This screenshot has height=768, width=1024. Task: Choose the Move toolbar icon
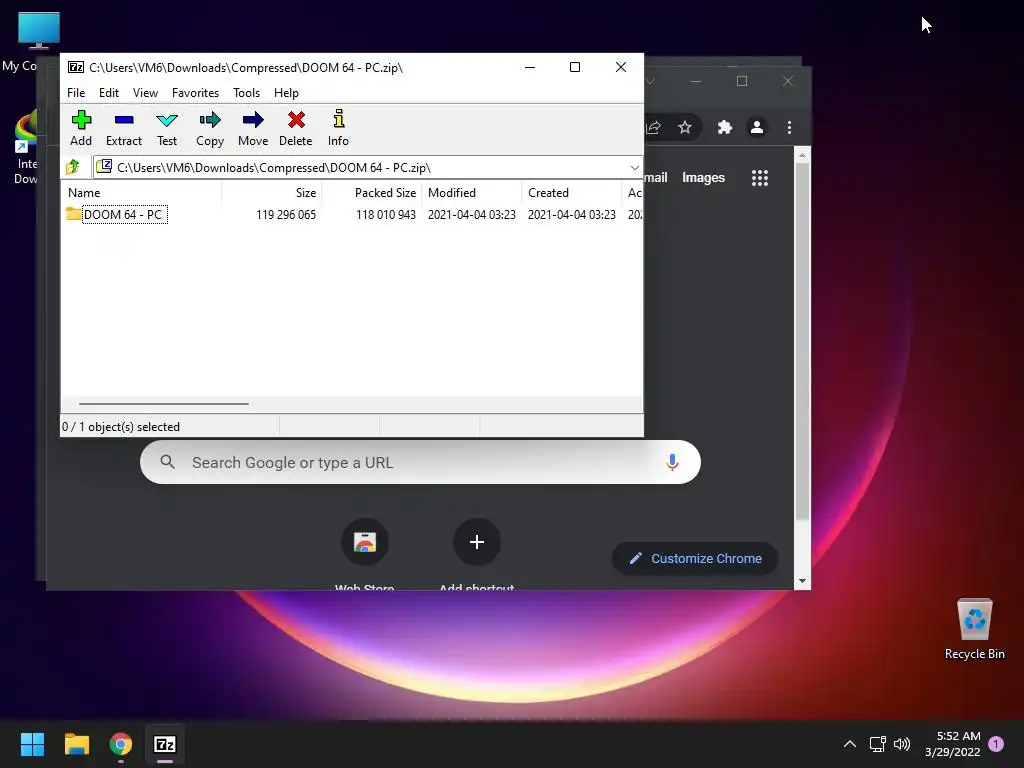[253, 128]
